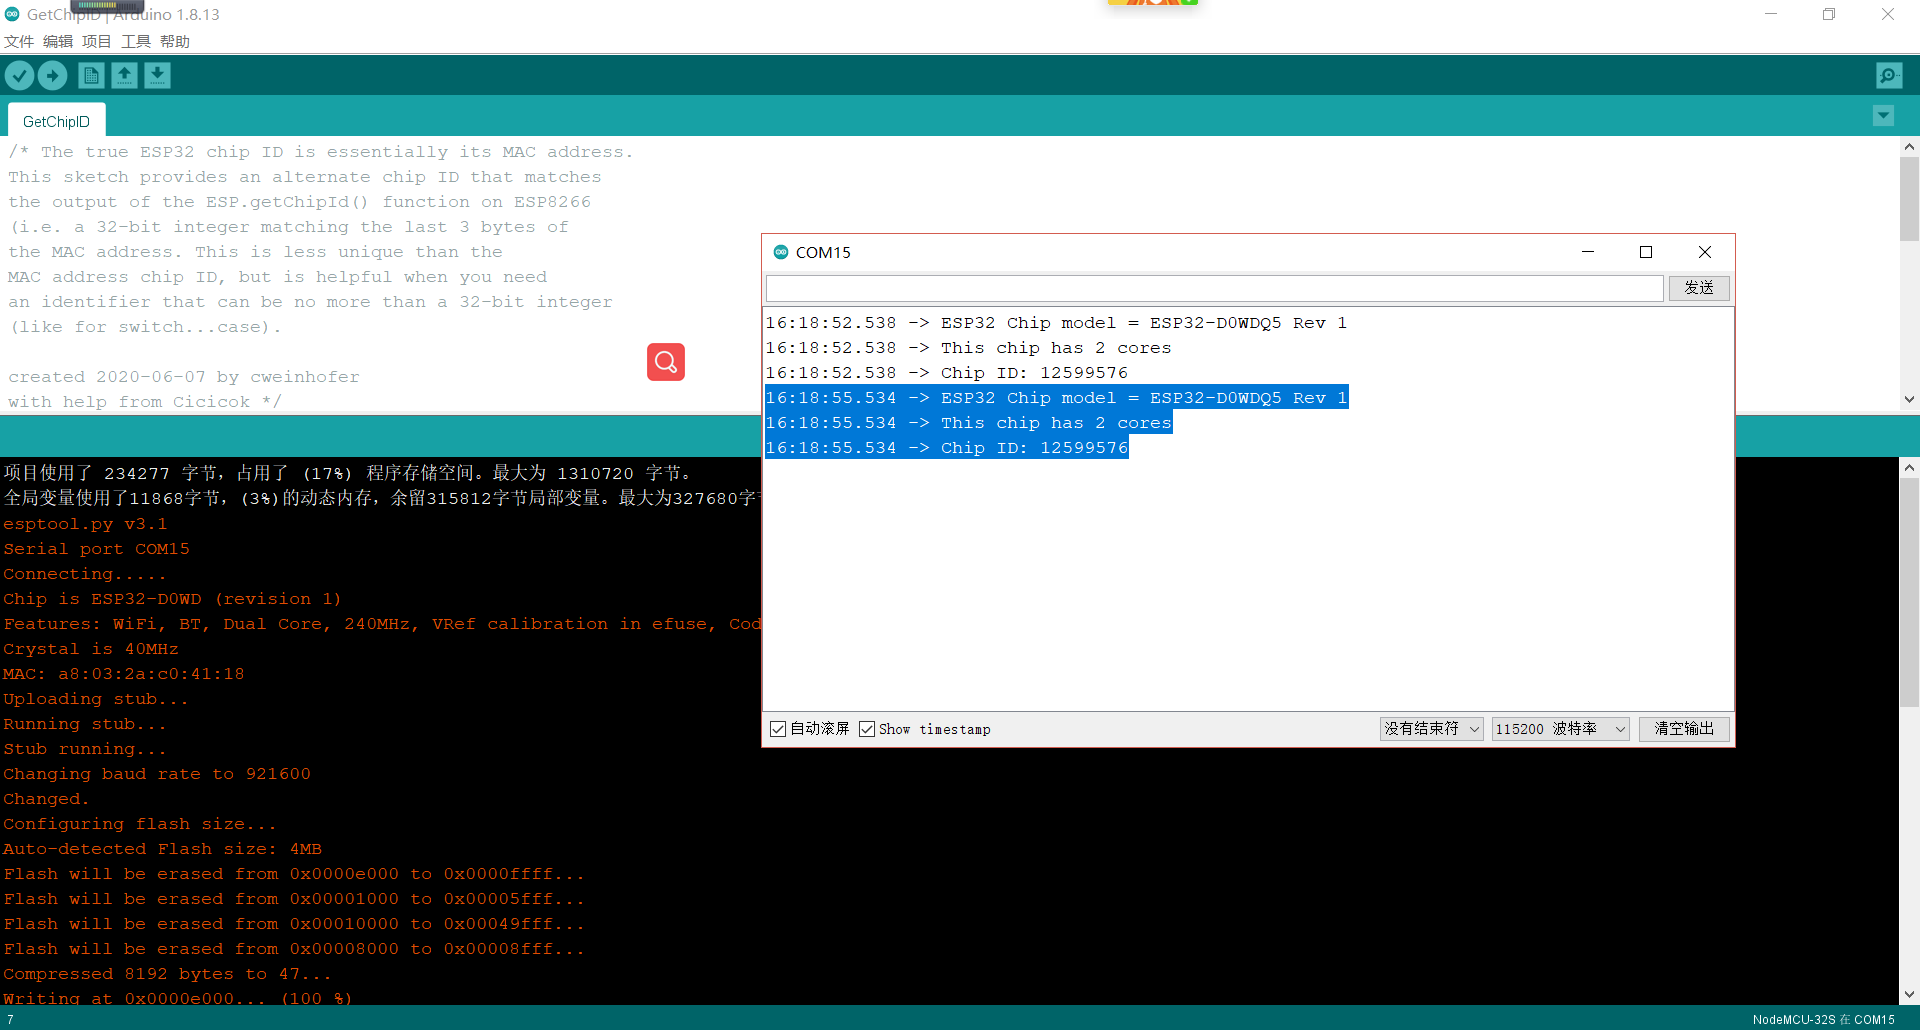Click the orange search icon in the editor

coord(665,362)
